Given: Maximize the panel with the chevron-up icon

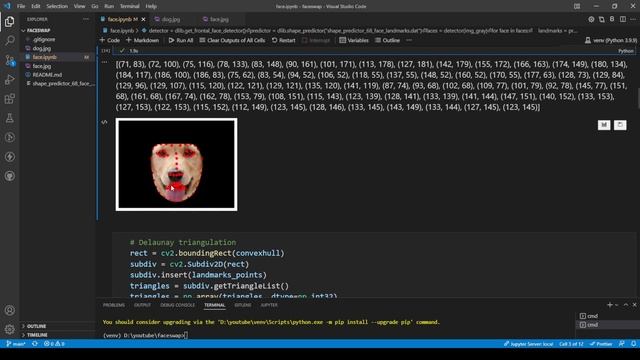Looking at the screenshot, I should [x=626, y=305].
